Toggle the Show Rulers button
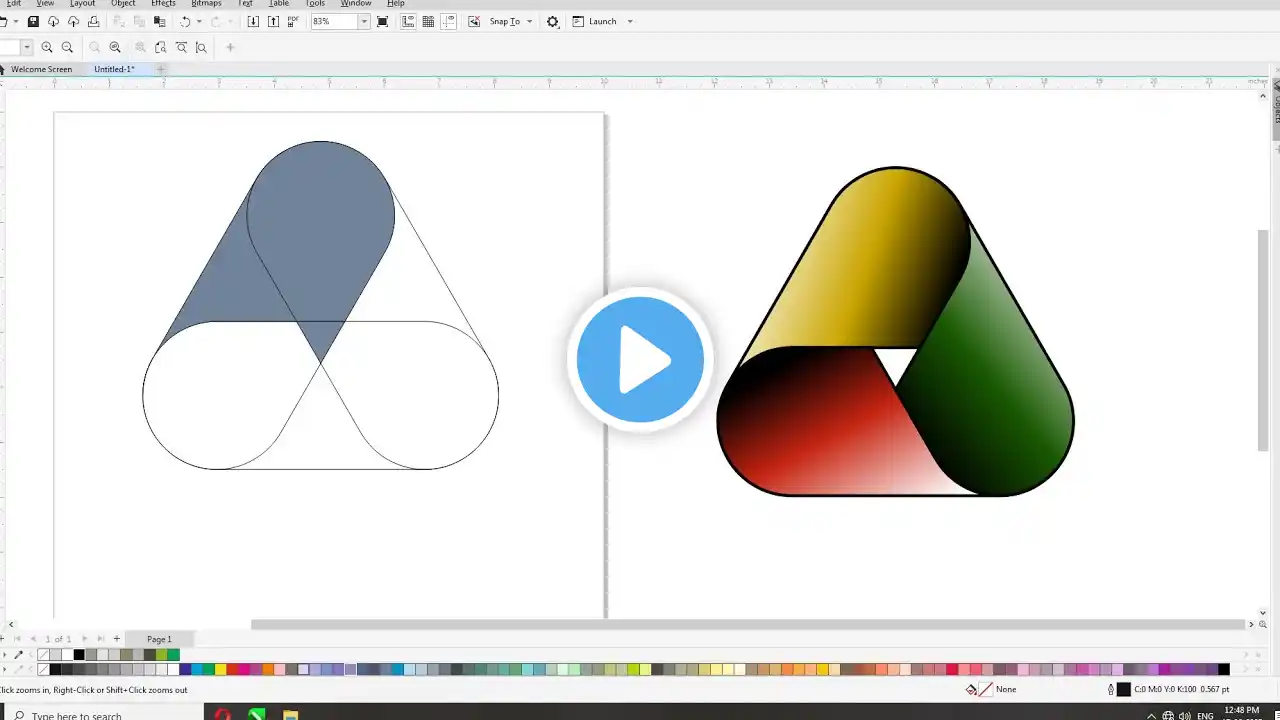This screenshot has width=1280, height=720. coord(408,21)
